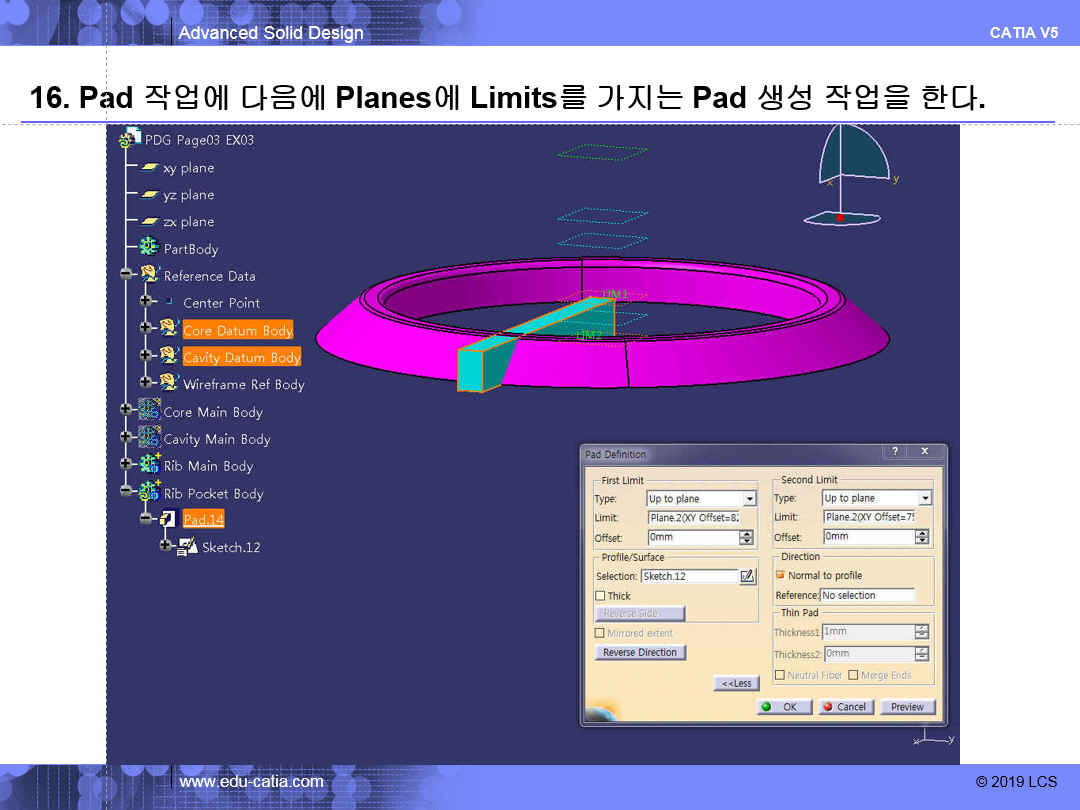Click the Pad.14 feature icon
1080x810 pixels.
[168, 519]
